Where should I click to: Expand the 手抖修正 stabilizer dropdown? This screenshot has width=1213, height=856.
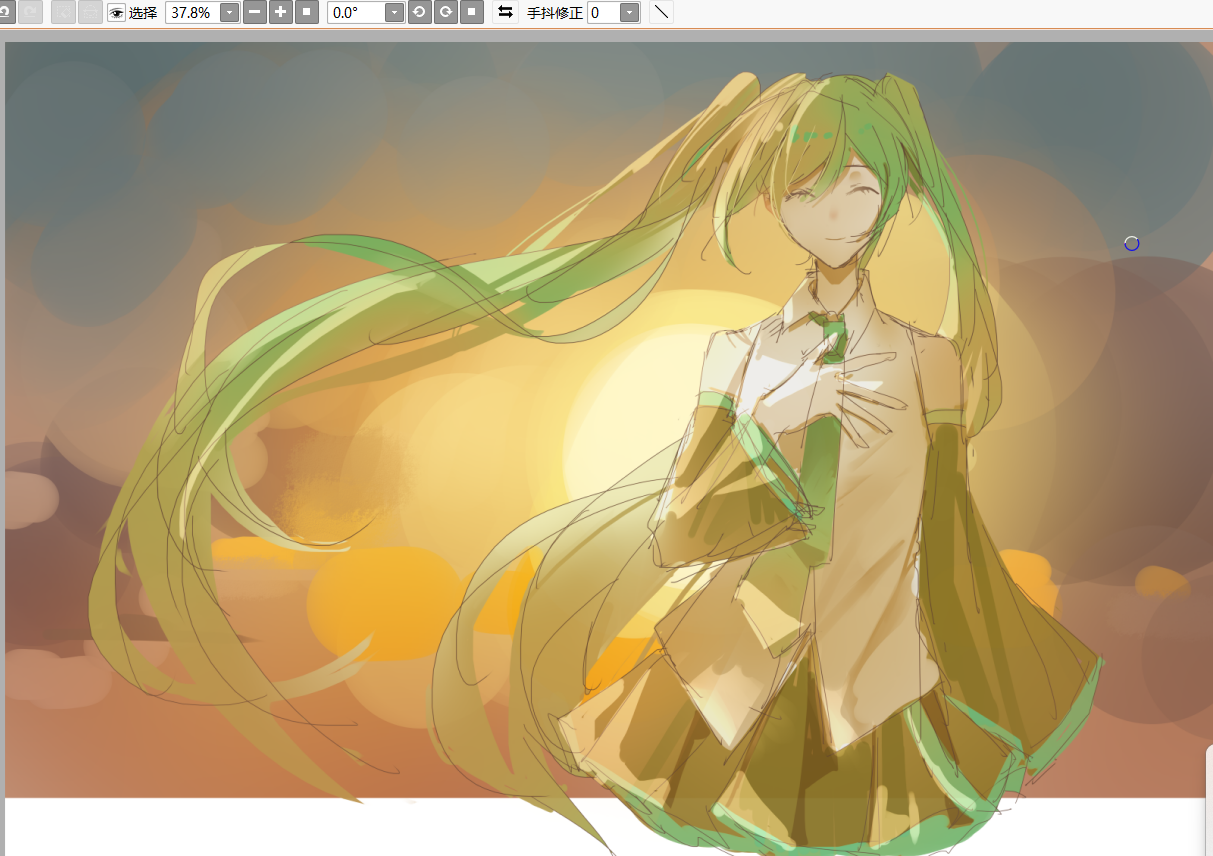click(x=629, y=12)
